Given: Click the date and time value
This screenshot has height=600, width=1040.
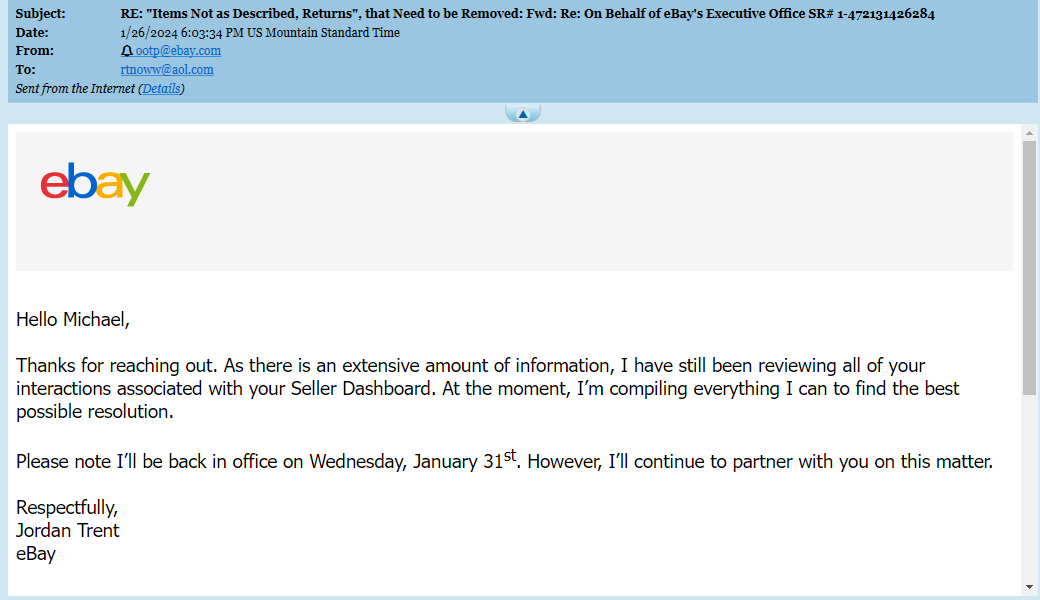Looking at the screenshot, I should [x=260, y=32].
